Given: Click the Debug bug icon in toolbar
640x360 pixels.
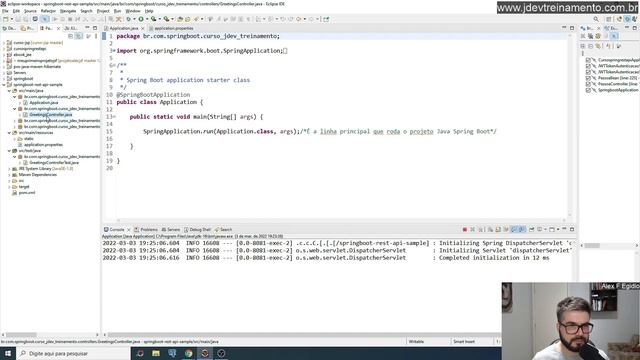Looking at the screenshot, I should coord(129,19).
